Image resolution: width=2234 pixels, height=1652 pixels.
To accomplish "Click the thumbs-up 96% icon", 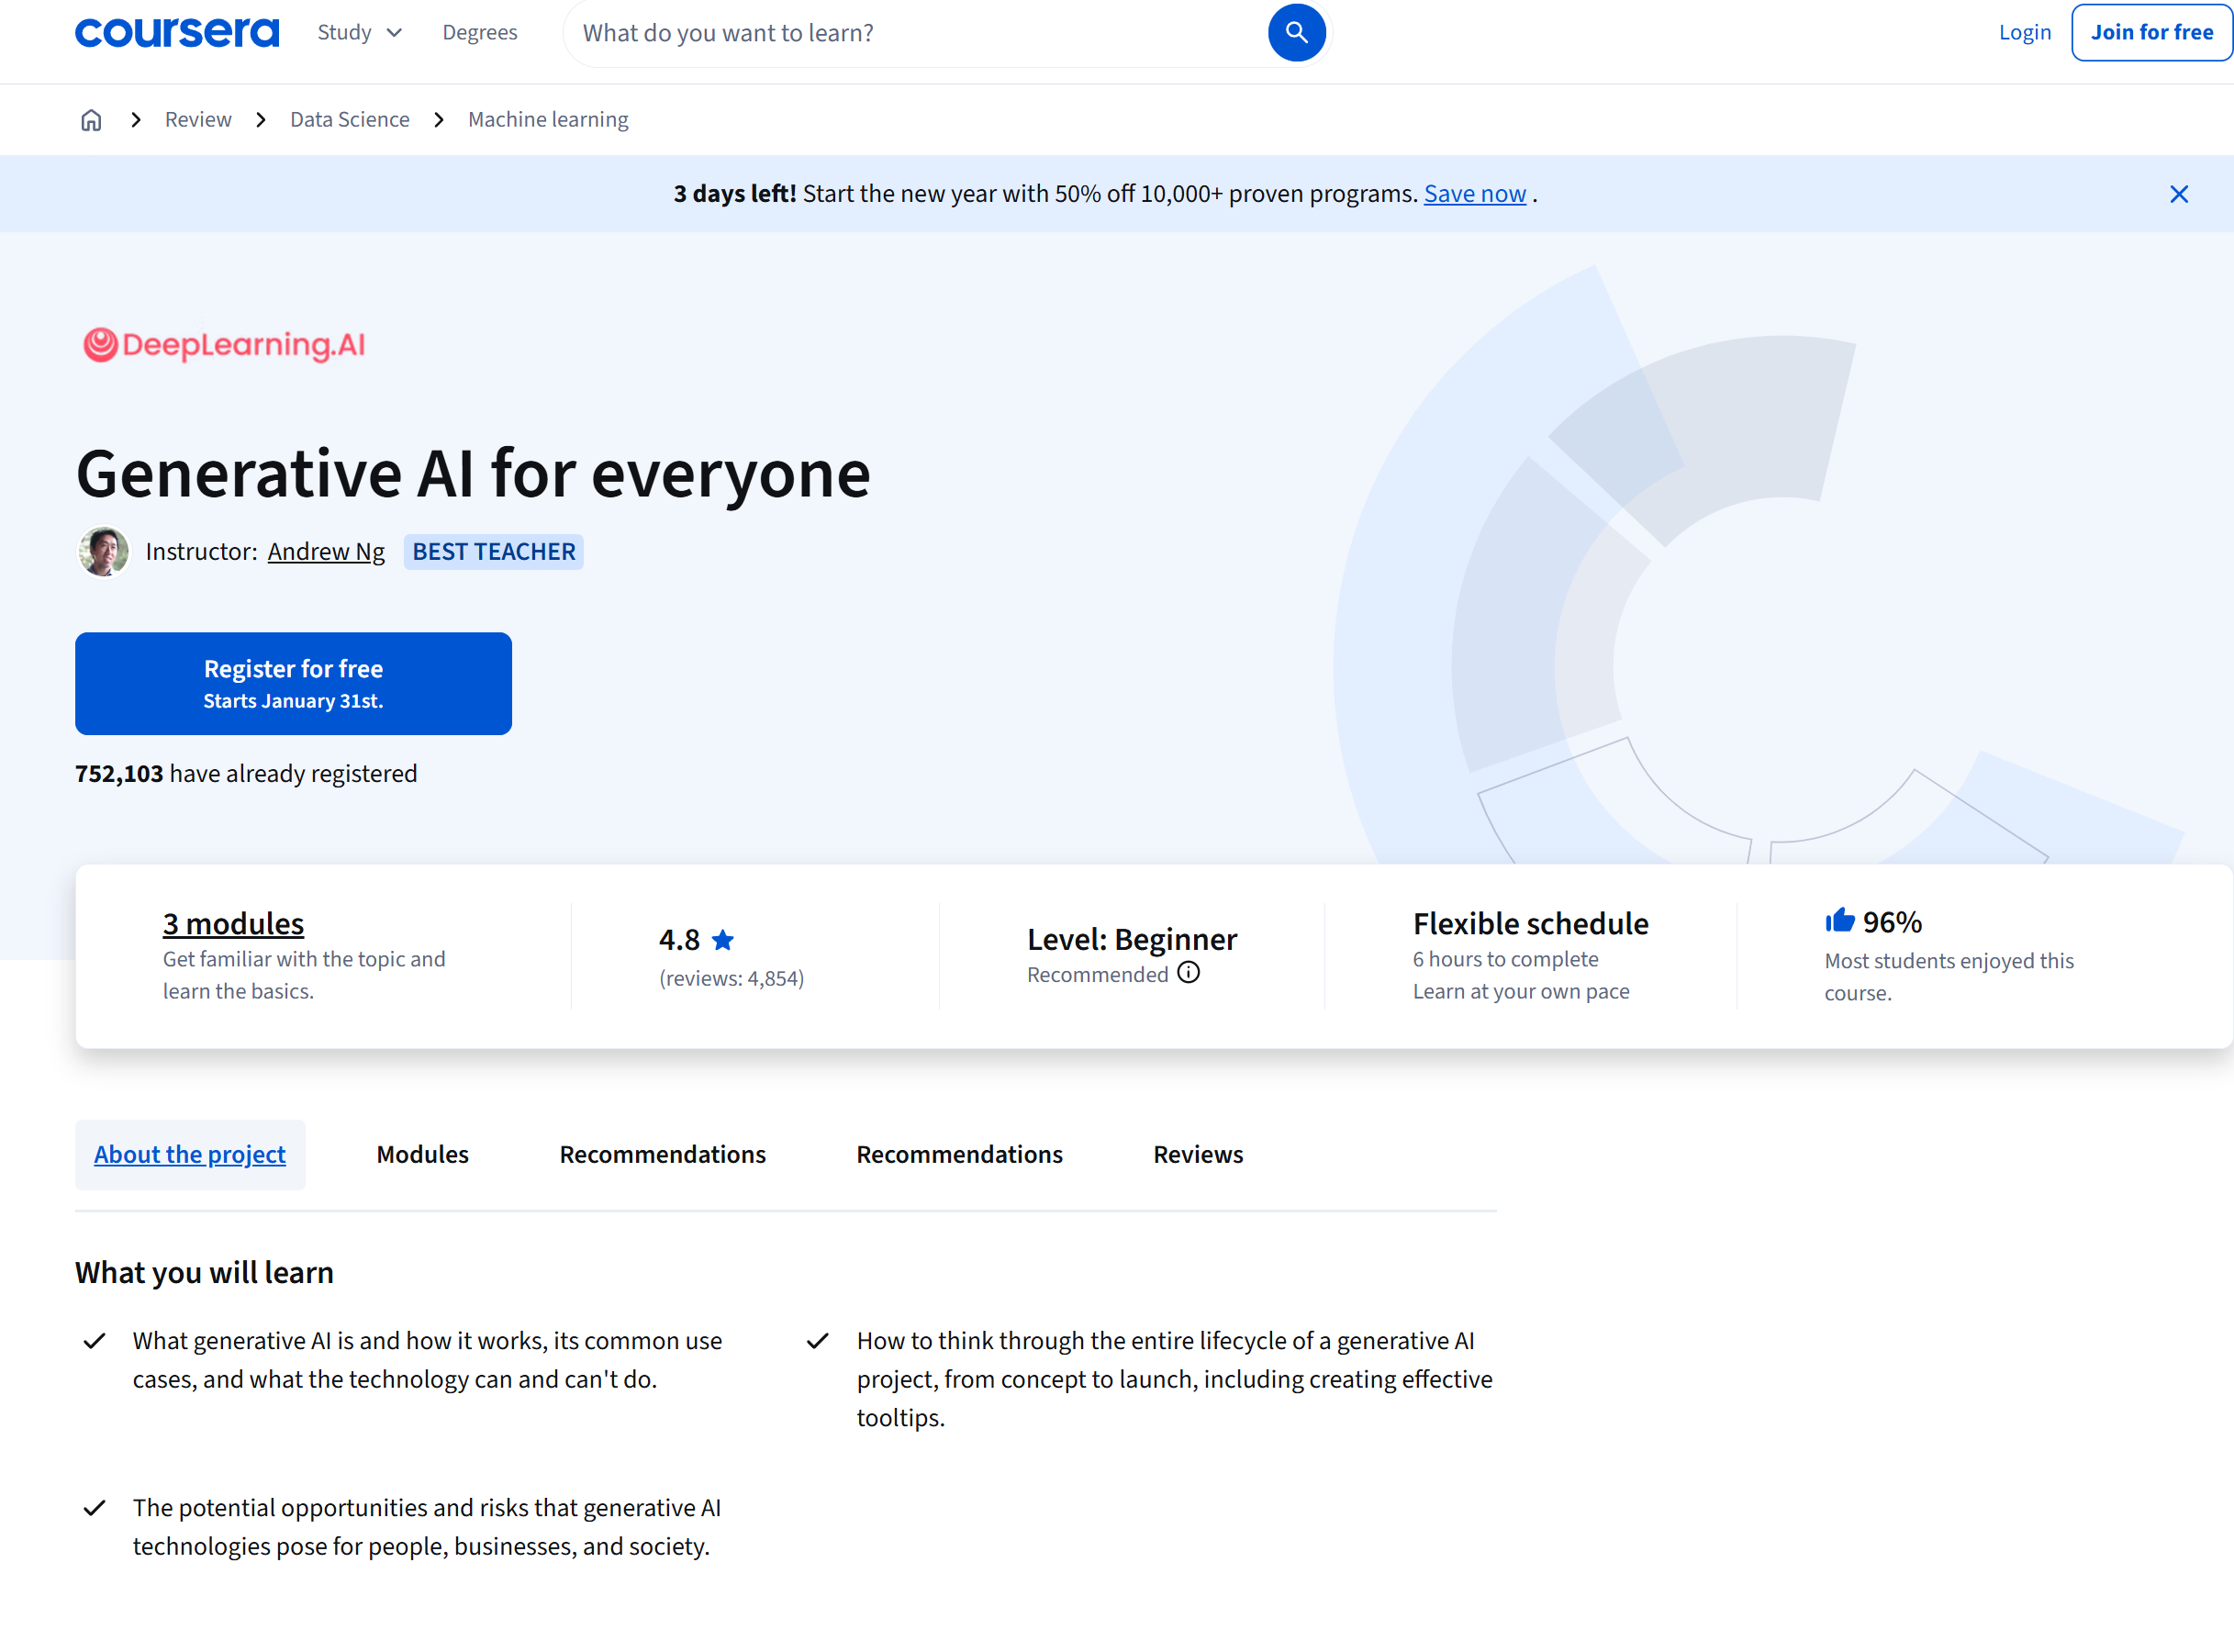I will point(1839,921).
